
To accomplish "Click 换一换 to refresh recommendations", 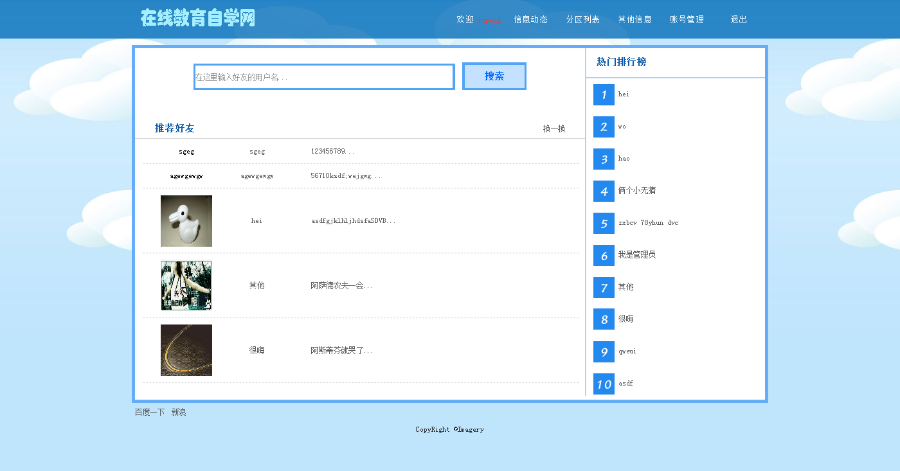I will pyautogui.click(x=554, y=129).
